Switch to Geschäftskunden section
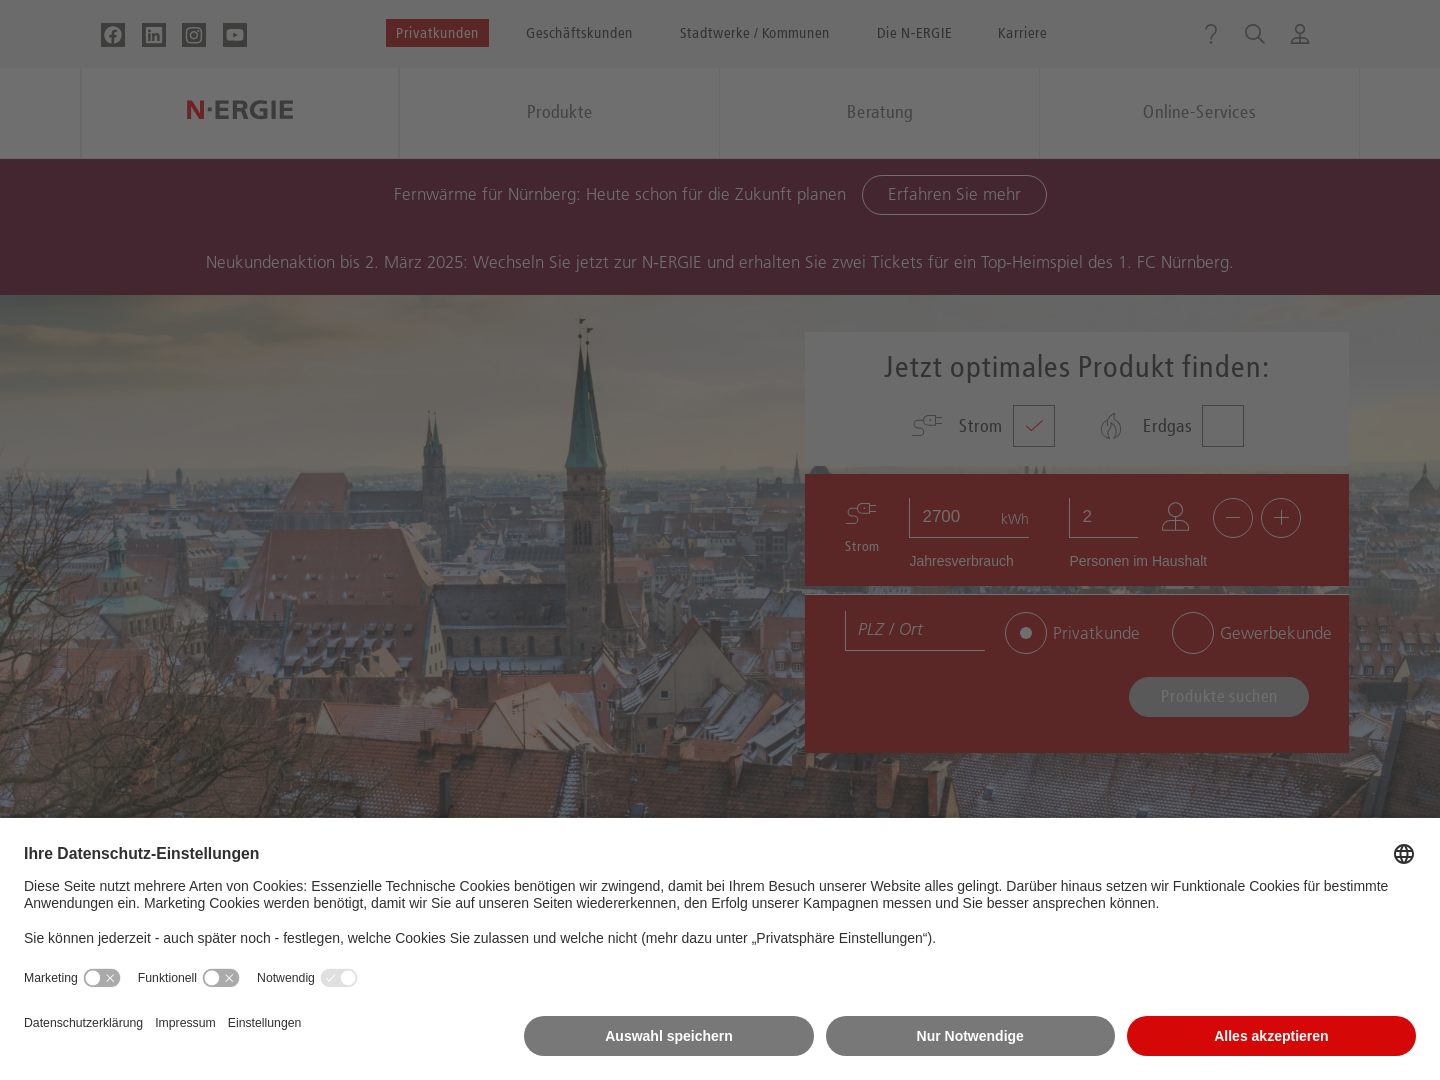 click(x=579, y=33)
